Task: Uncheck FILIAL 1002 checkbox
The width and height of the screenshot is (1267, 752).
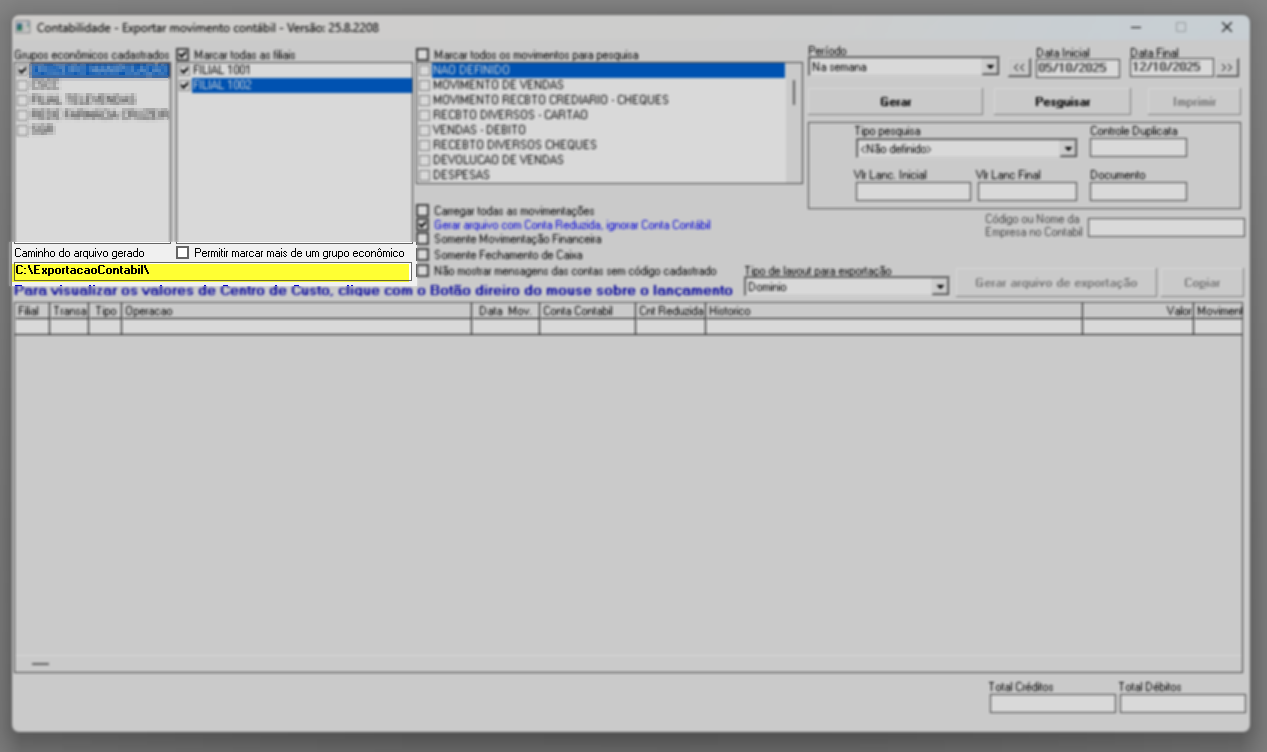Action: (x=184, y=86)
